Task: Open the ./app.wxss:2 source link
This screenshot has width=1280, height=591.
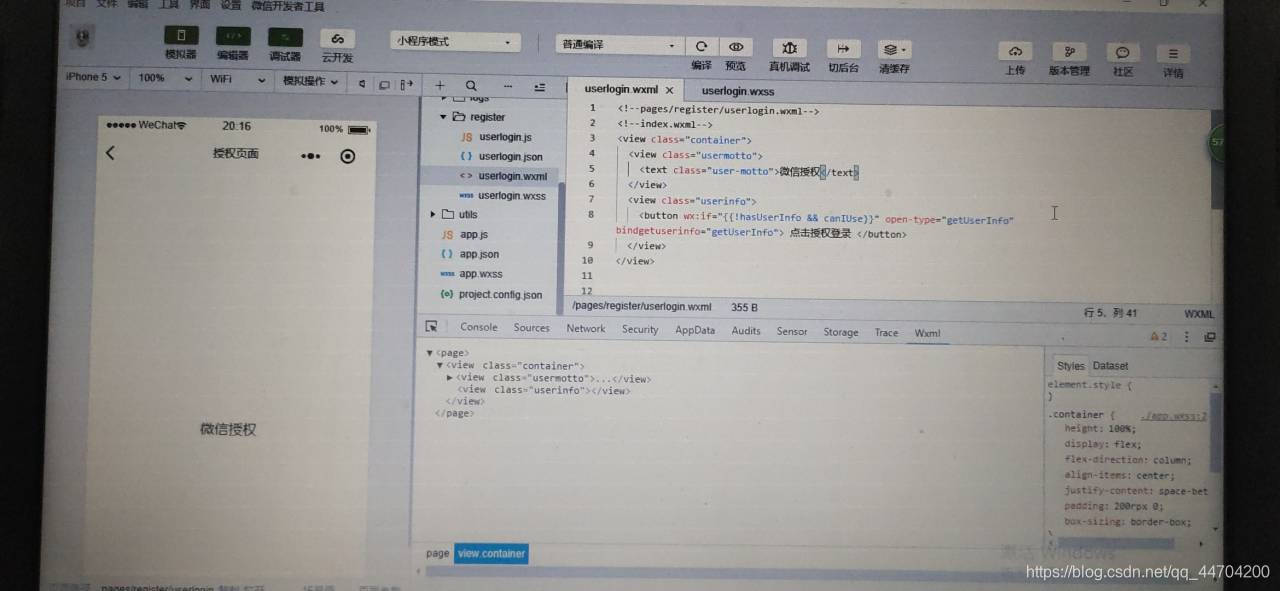Action: (x=1174, y=415)
